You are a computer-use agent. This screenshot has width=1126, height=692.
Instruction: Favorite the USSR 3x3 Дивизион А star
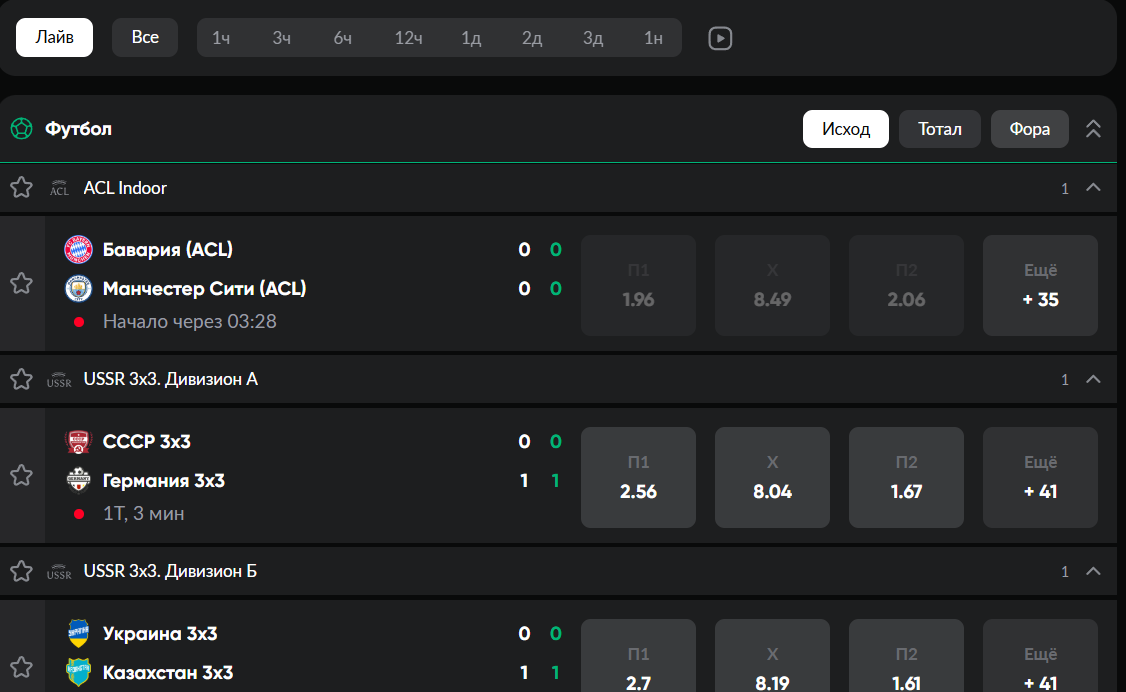(x=22, y=379)
